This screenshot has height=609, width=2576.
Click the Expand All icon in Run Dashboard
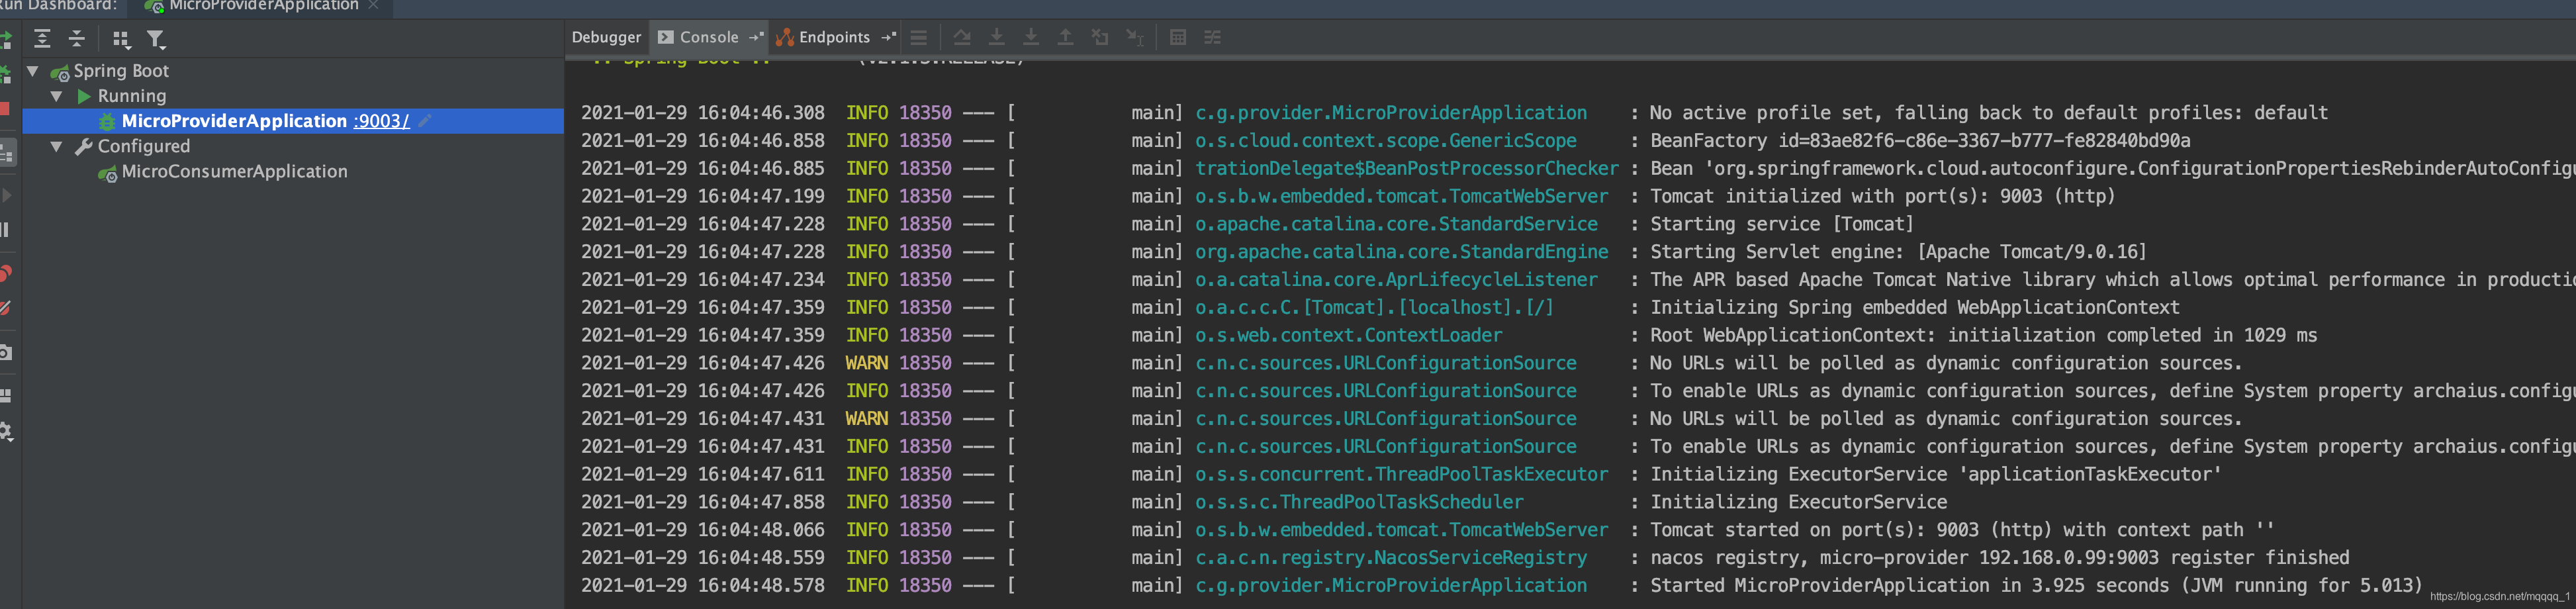click(x=42, y=39)
